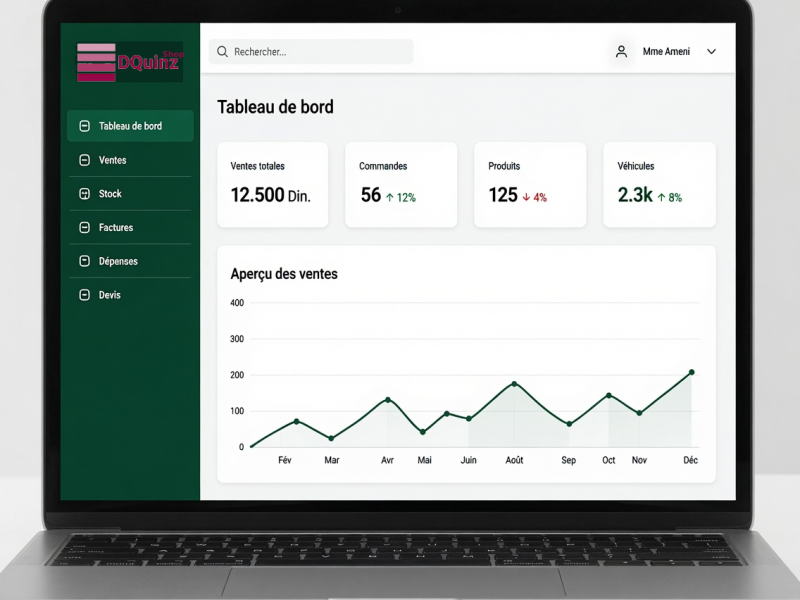
Task: Click the user profile avatar icon
Action: (621, 52)
